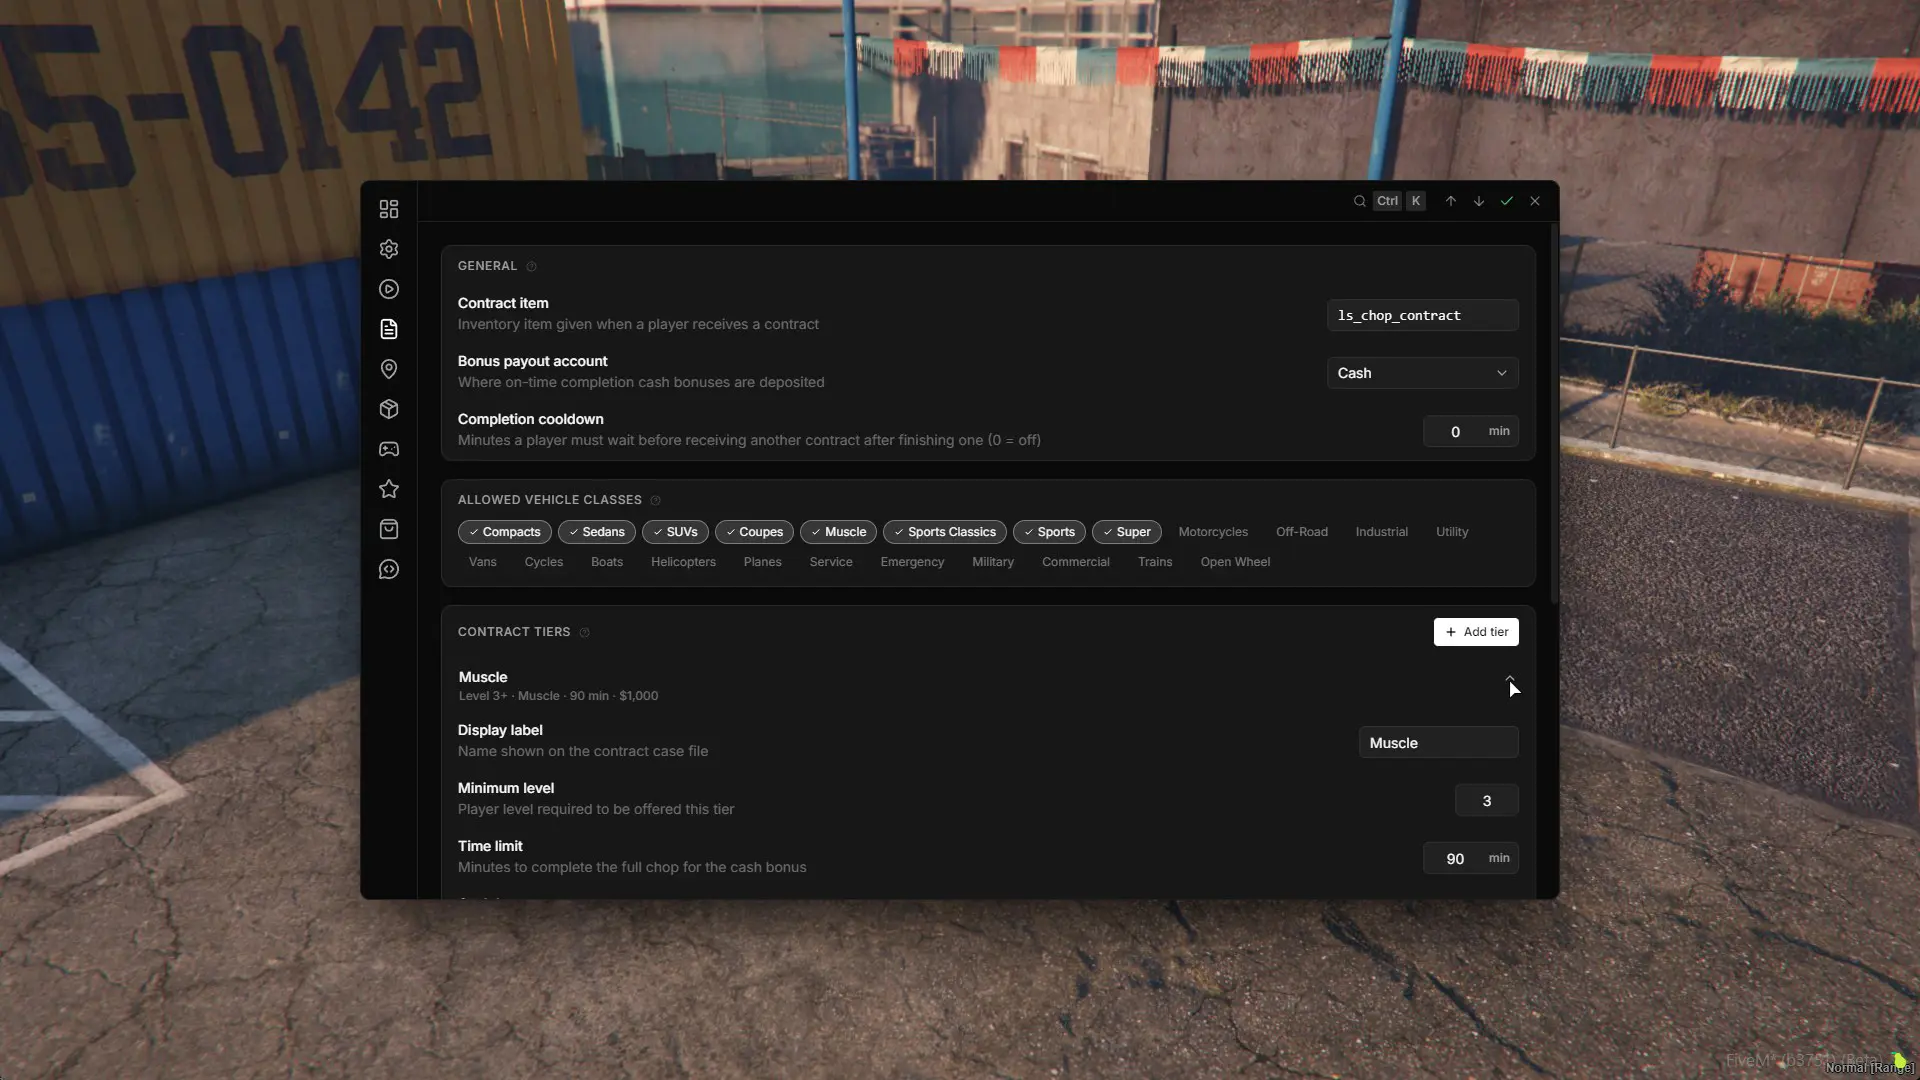The image size is (1920, 1080).
Task: Enable the Utility vehicle class
Action: pyautogui.click(x=1452, y=532)
